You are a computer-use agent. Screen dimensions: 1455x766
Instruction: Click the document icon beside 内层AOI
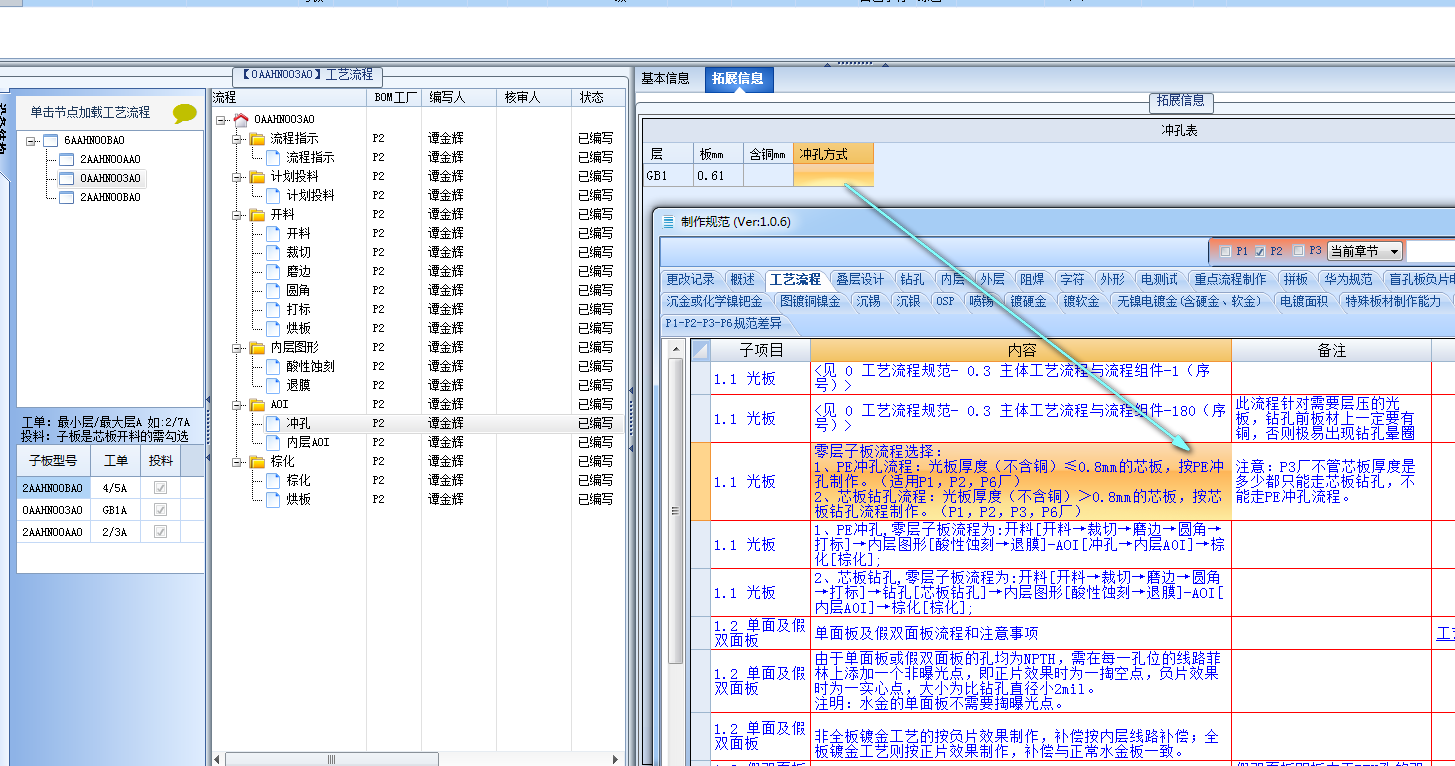click(273, 442)
